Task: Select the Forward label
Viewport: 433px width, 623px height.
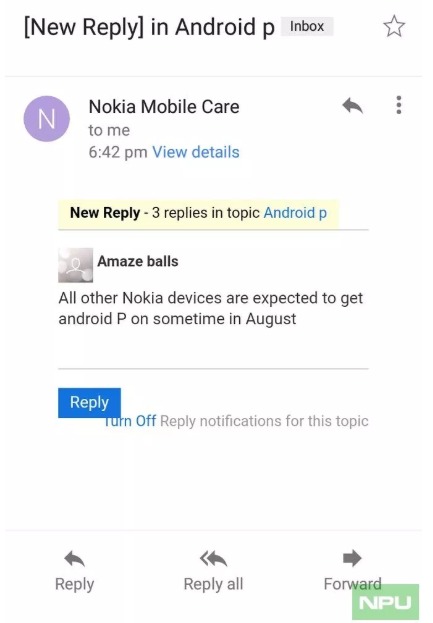Action: [352, 584]
